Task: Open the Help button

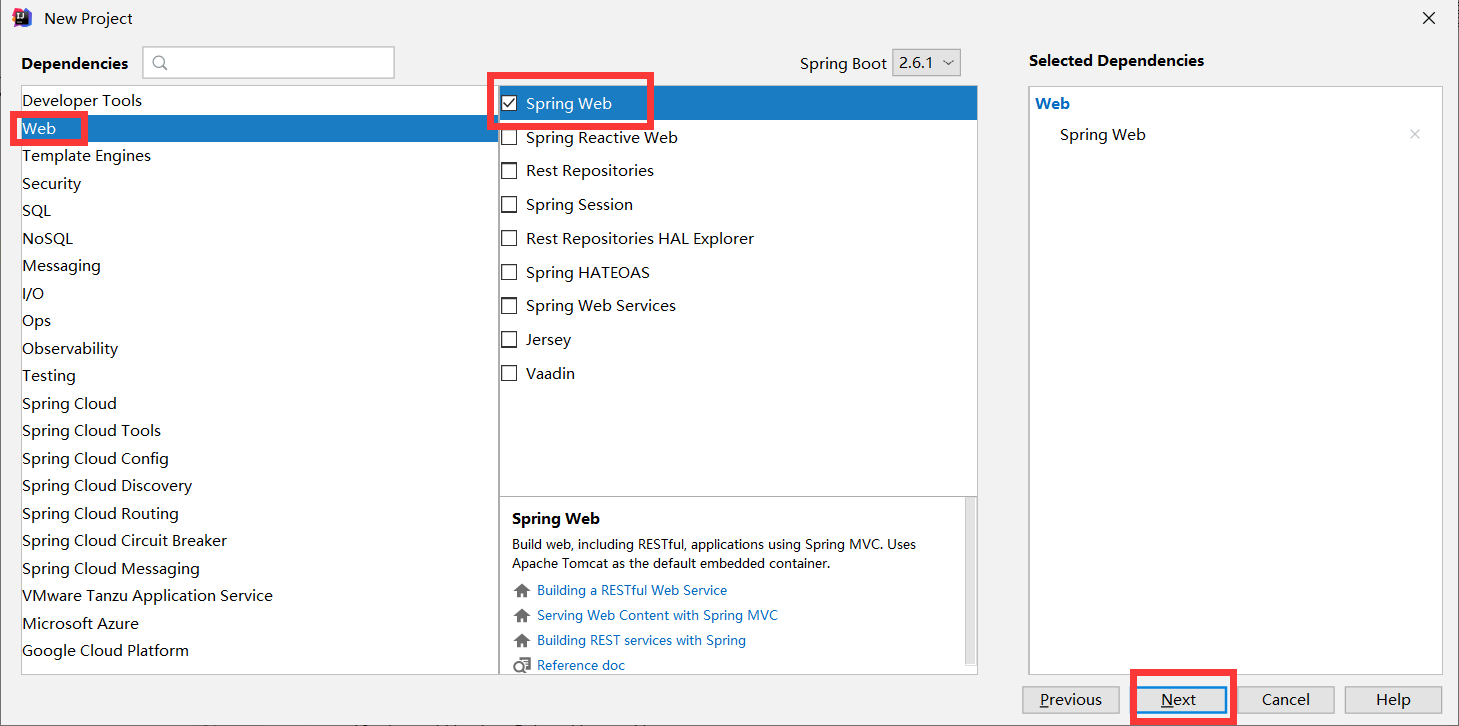Action: (x=1393, y=700)
